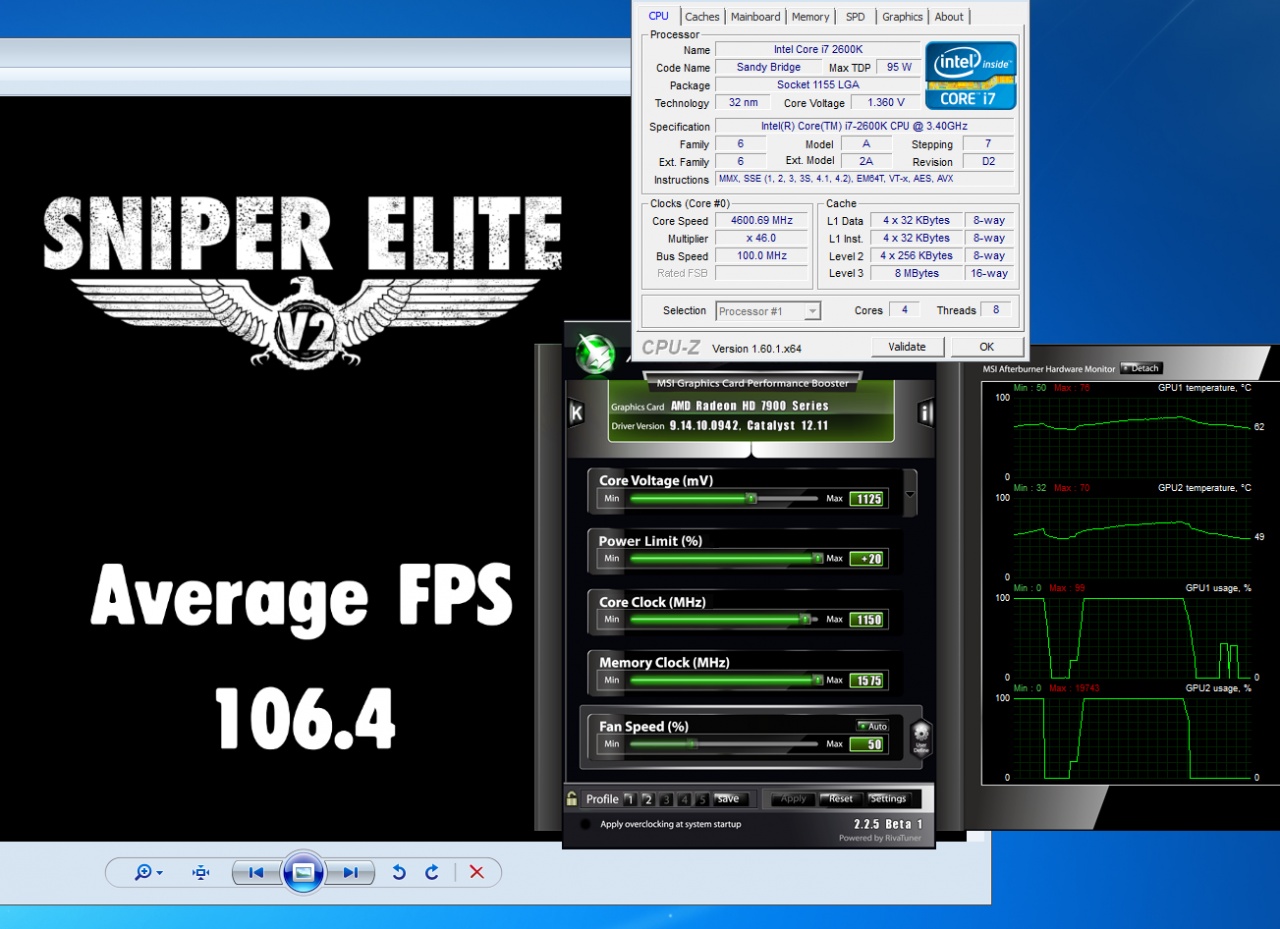Image resolution: width=1280 pixels, height=929 pixels.
Task: Go to previous image in Photo Viewer
Action: tap(257, 873)
